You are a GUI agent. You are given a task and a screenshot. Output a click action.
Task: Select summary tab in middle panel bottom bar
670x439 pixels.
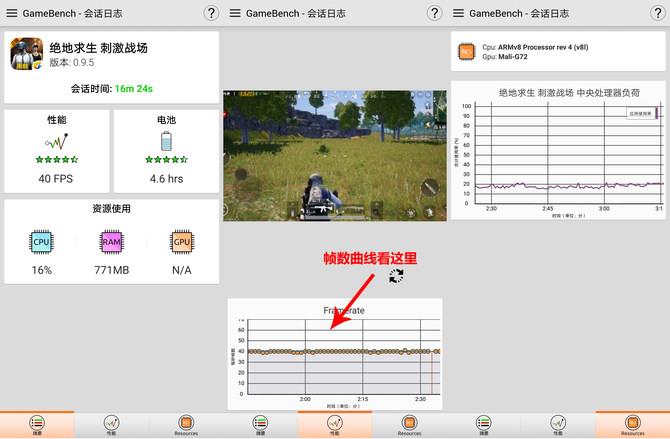coord(260,425)
